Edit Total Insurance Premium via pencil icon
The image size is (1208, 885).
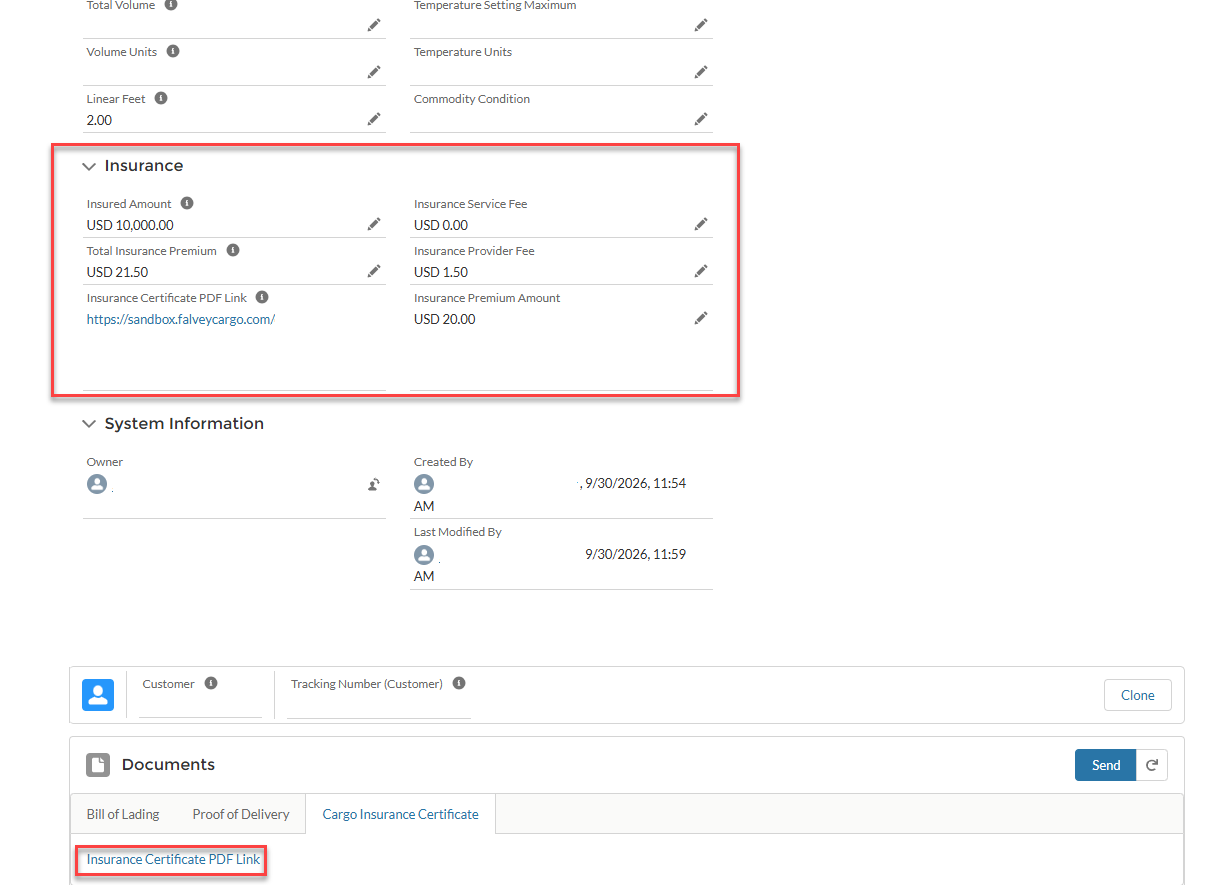coord(374,271)
